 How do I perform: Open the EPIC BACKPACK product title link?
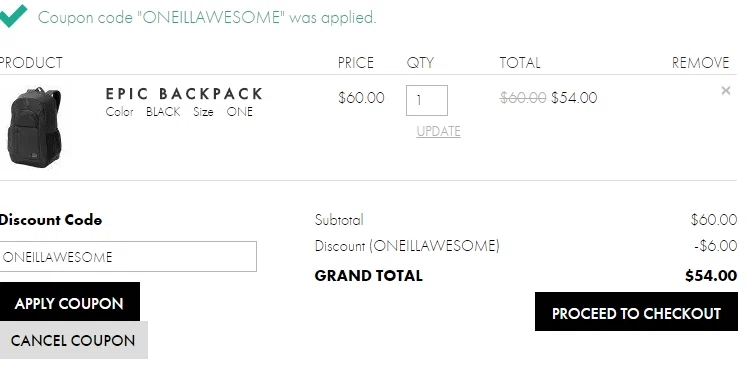(184, 94)
